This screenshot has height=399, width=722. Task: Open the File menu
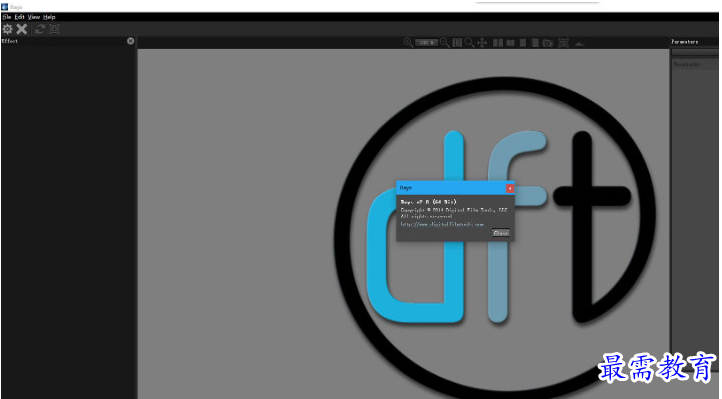pos(6,17)
